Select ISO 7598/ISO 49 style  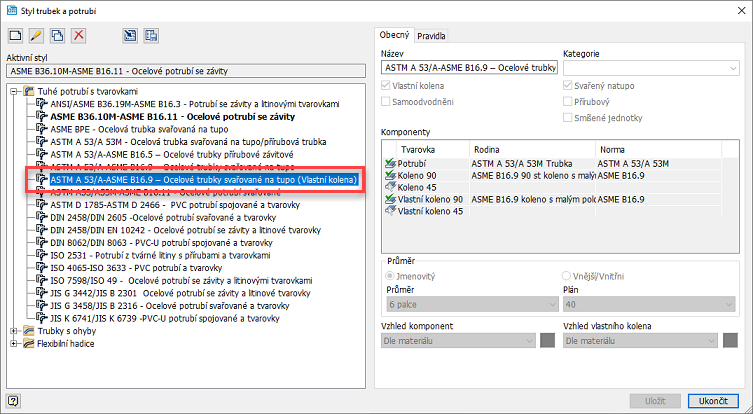pyautogui.click(x=181, y=280)
